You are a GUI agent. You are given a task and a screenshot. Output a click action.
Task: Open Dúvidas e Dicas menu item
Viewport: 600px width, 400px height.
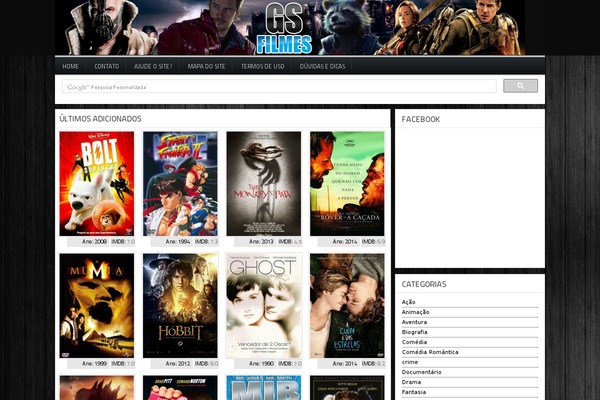[x=322, y=66]
